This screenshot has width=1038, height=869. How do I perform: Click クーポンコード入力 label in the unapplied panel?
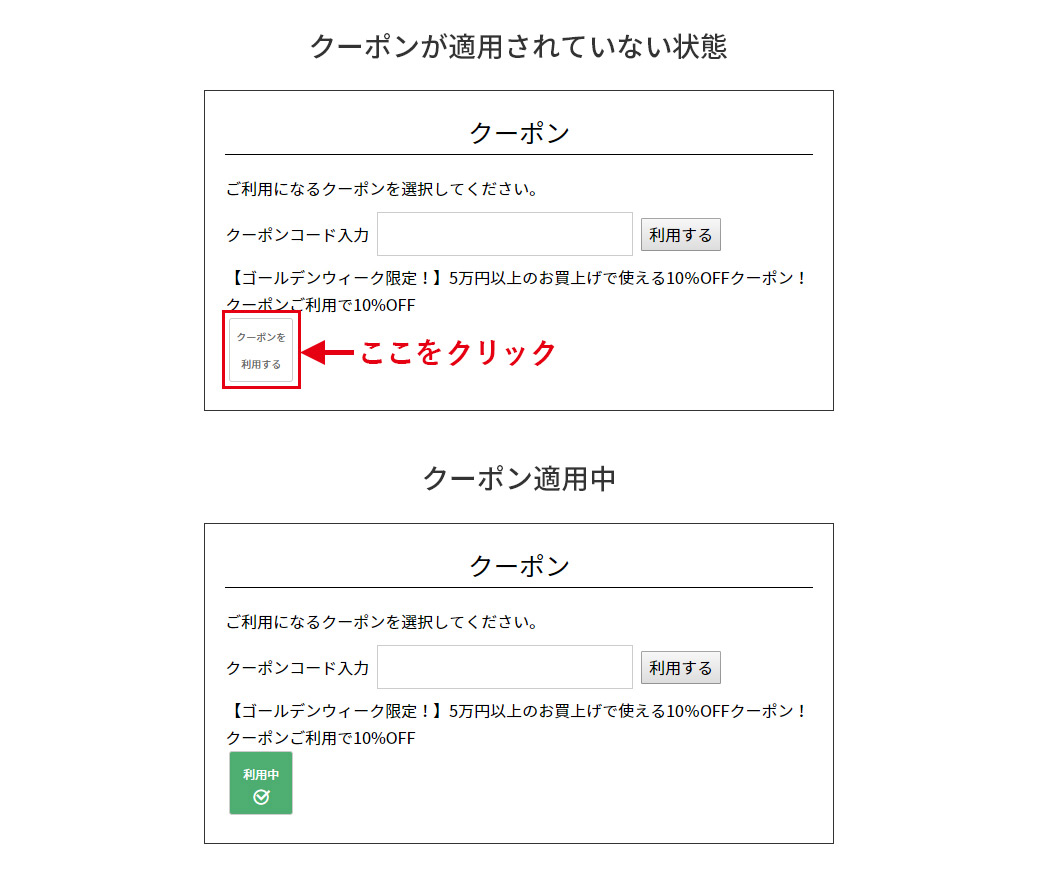(297, 236)
